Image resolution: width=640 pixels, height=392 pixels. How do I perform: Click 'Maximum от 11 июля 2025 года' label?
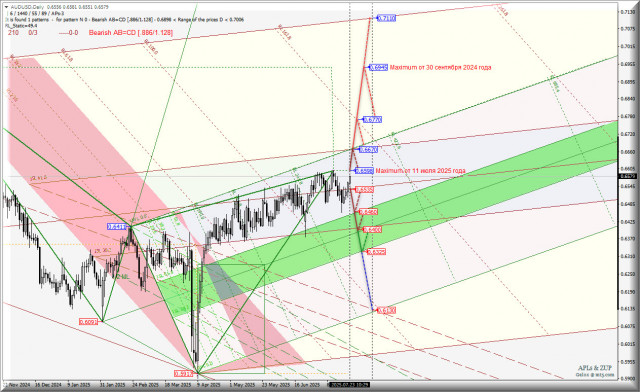point(420,171)
